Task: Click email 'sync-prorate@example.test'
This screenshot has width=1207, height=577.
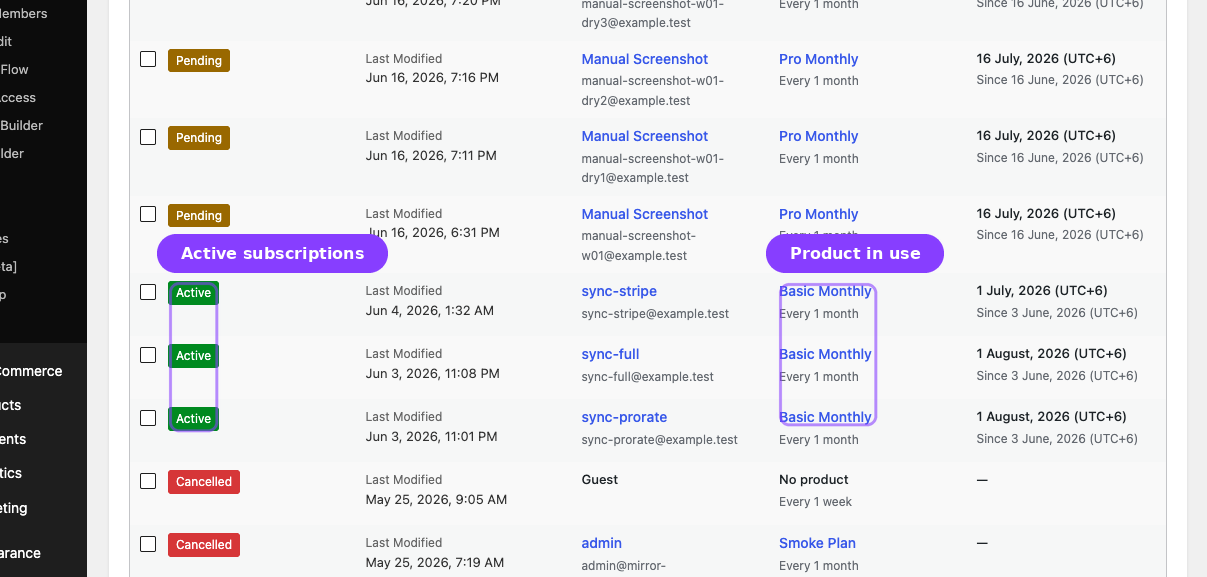Action: click(659, 440)
